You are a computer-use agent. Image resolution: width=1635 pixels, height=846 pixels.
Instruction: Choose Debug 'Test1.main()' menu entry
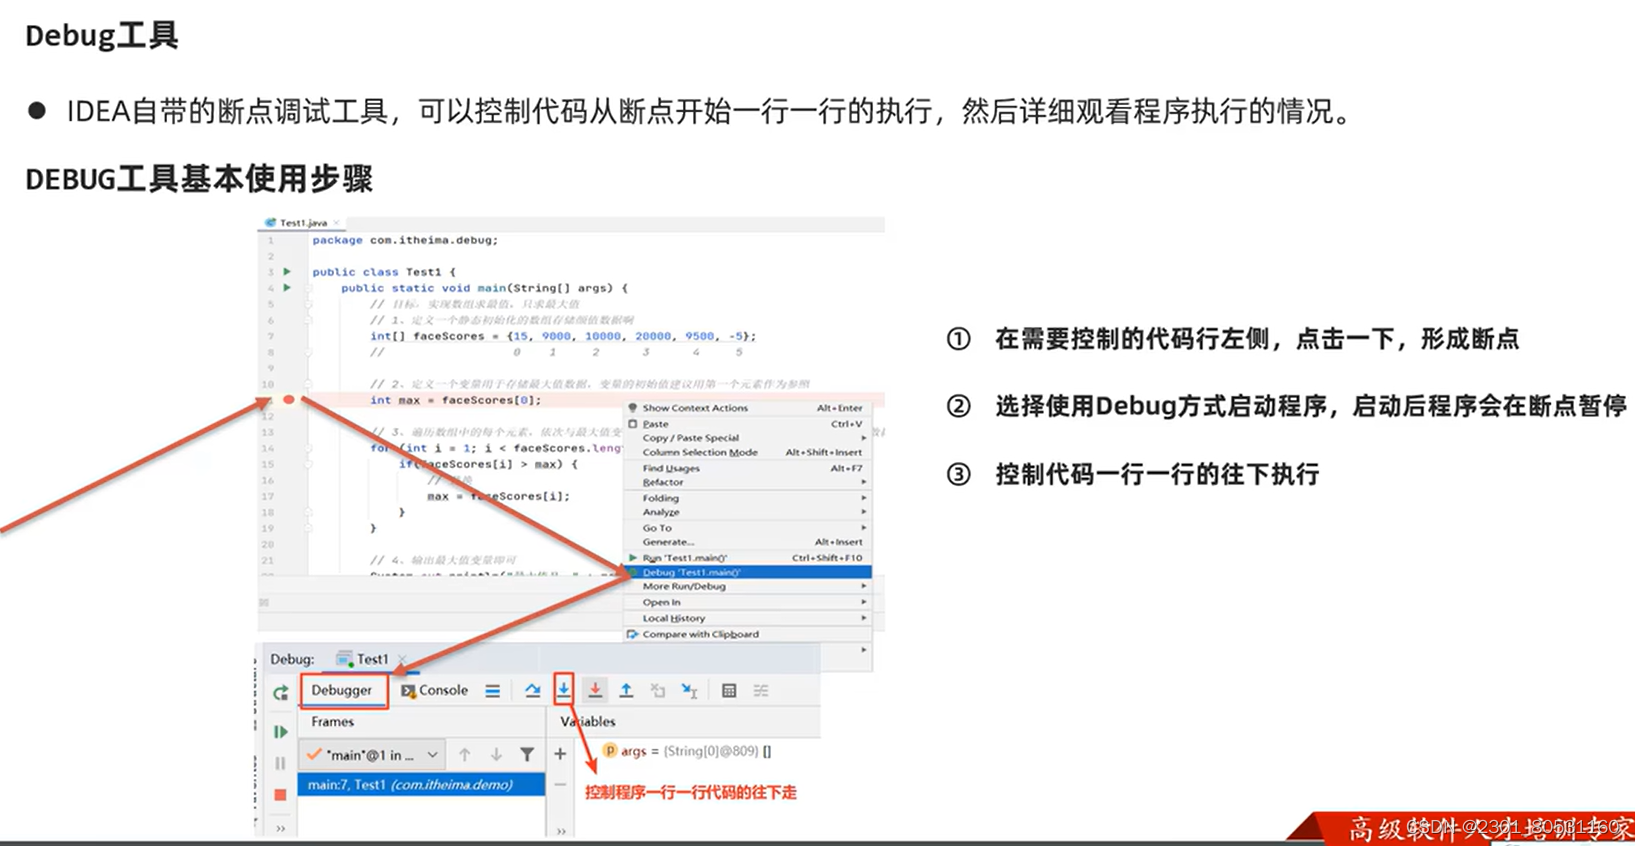tap(749, 572)
